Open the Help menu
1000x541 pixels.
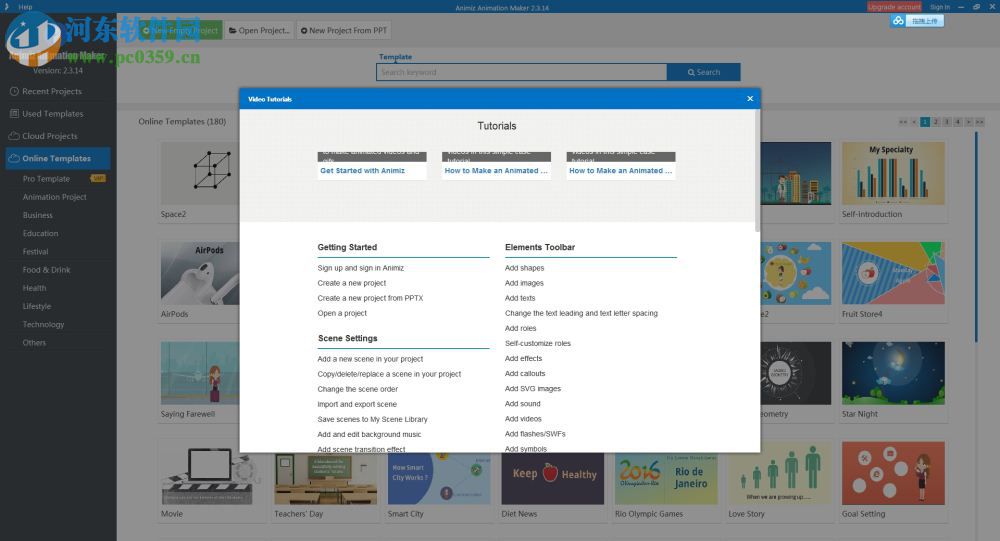tap(26, 7)
